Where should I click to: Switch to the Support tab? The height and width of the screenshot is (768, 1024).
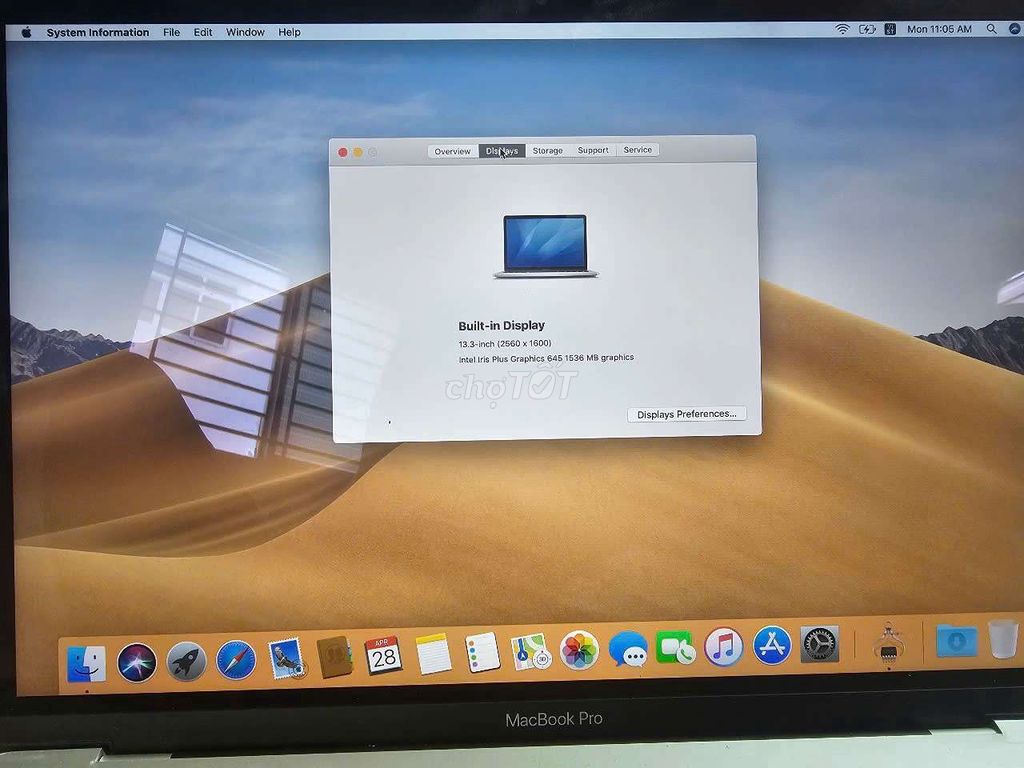tap(593, 150)
